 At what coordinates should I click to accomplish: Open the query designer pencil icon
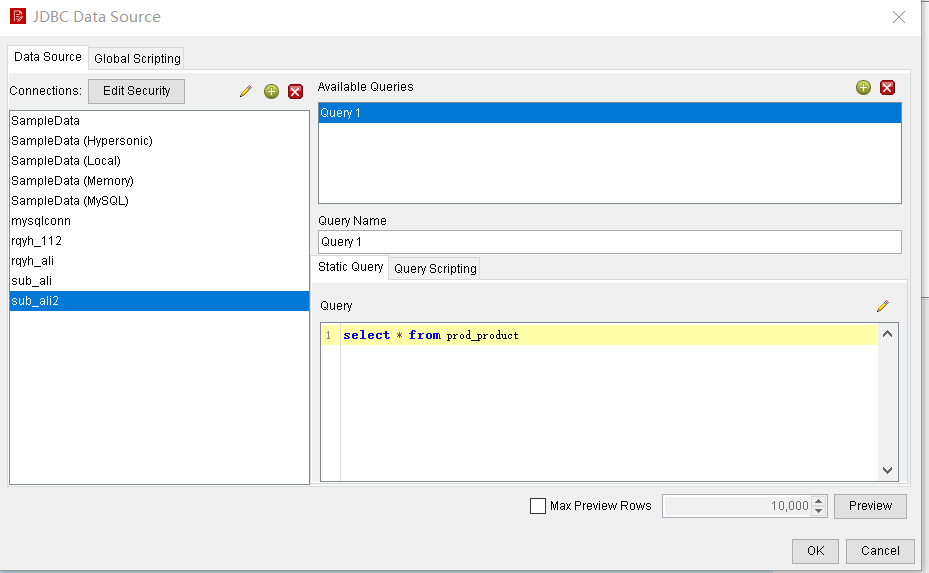[x=883, y=306]
